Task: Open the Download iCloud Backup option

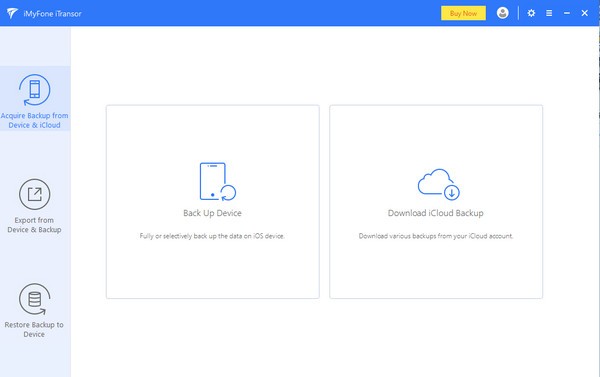Action: pos(436,202)
